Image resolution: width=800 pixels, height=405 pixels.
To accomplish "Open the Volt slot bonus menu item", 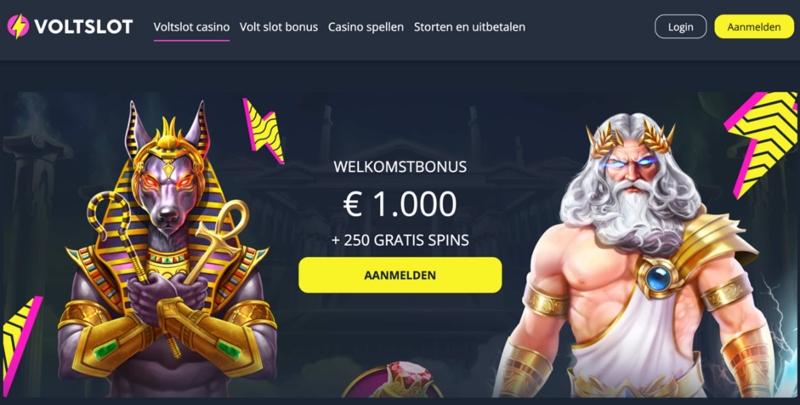I will click(279, 27).
